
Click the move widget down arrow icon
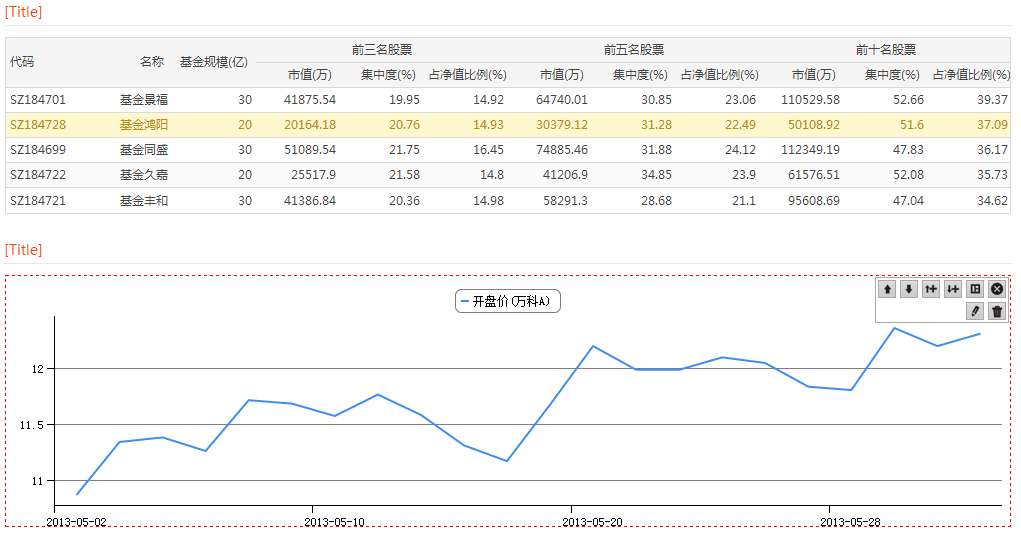point(909,289)
